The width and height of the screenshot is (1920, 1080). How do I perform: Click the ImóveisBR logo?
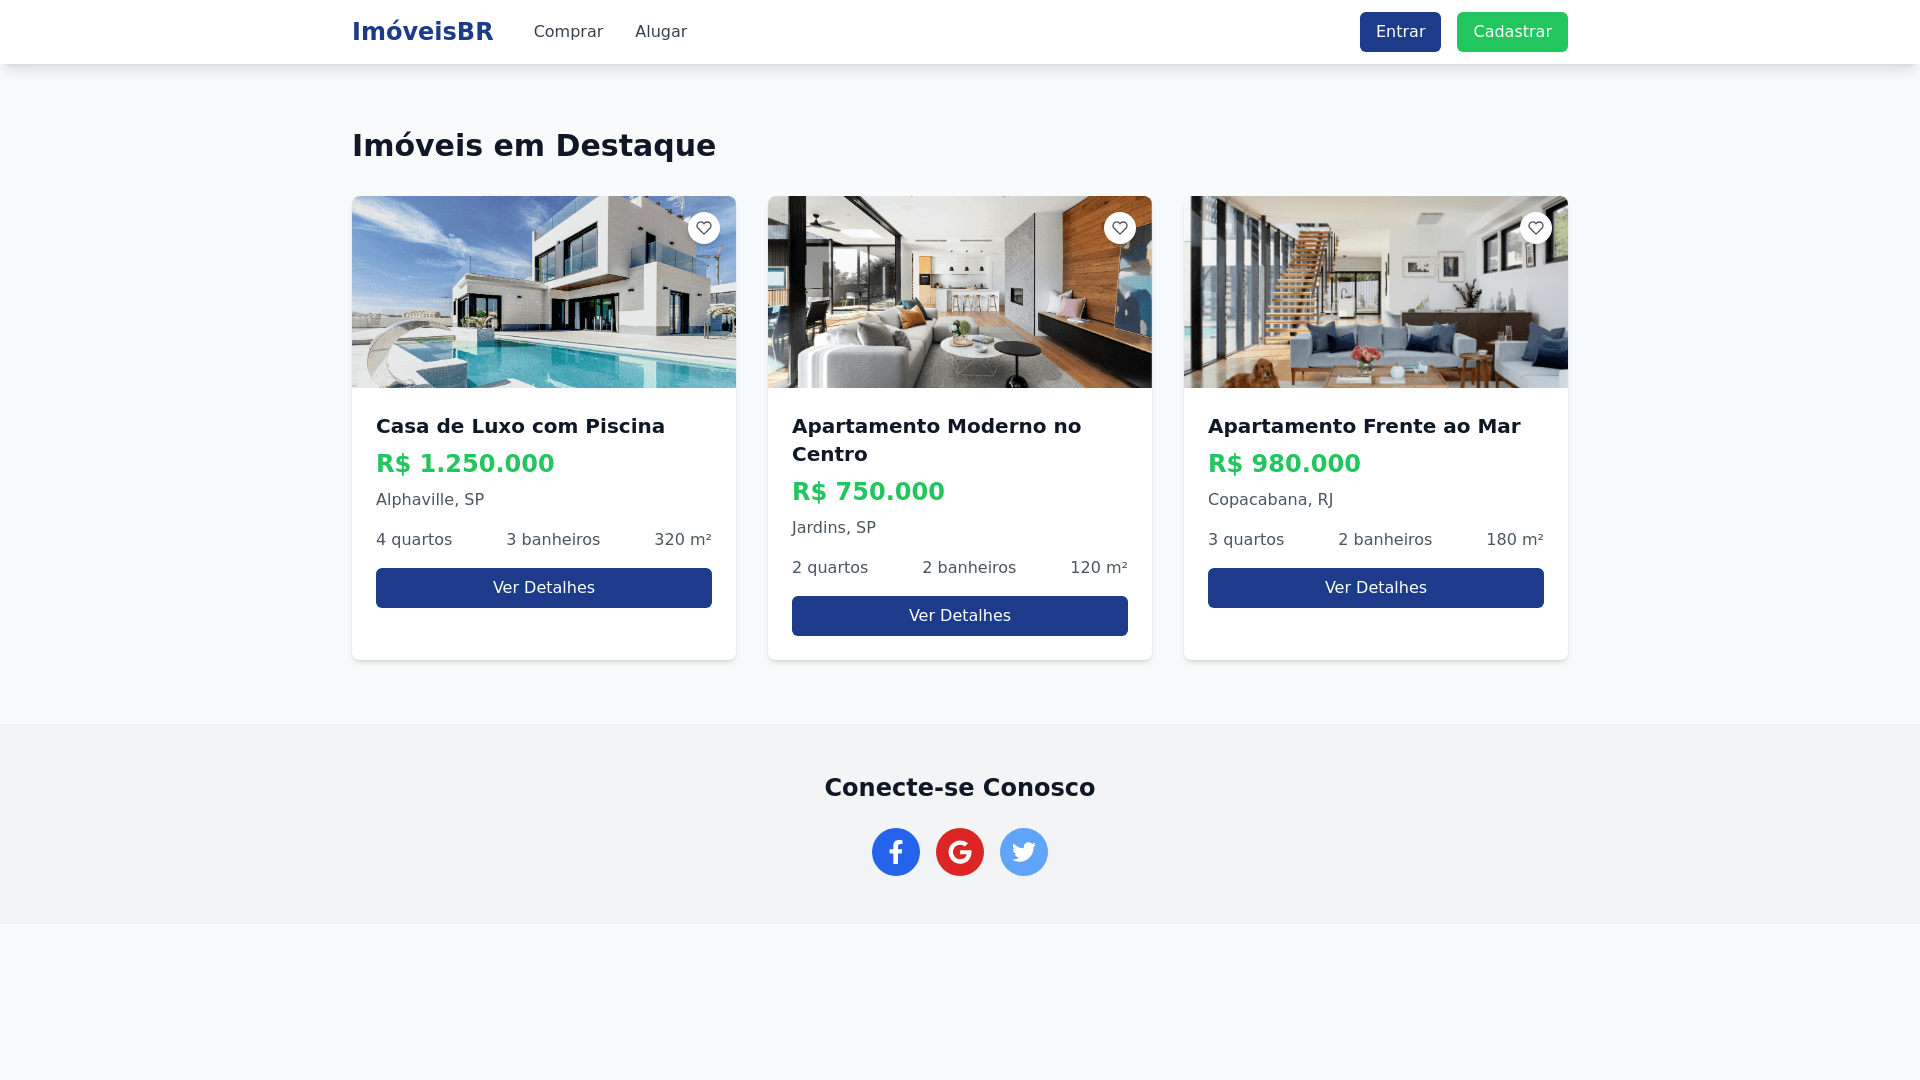coord(422,32)
